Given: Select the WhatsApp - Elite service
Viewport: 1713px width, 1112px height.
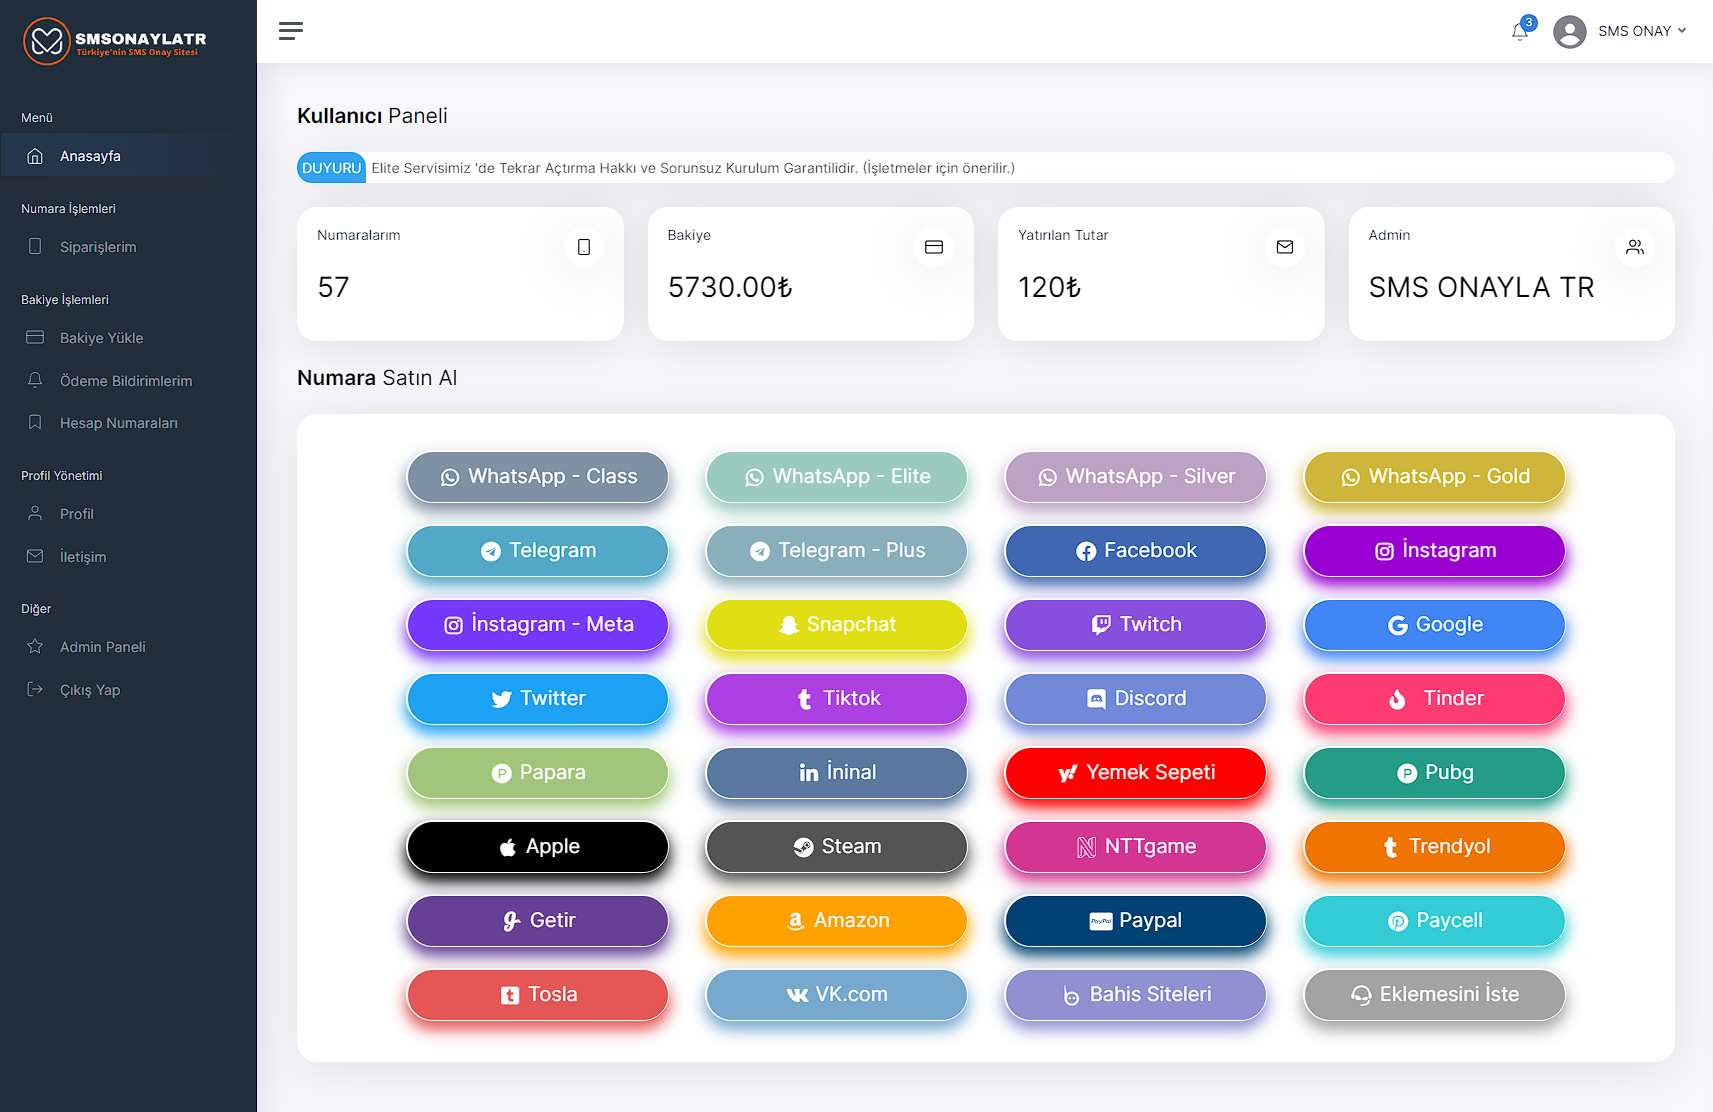Looking at the screenshot, I should pos(836,477).
